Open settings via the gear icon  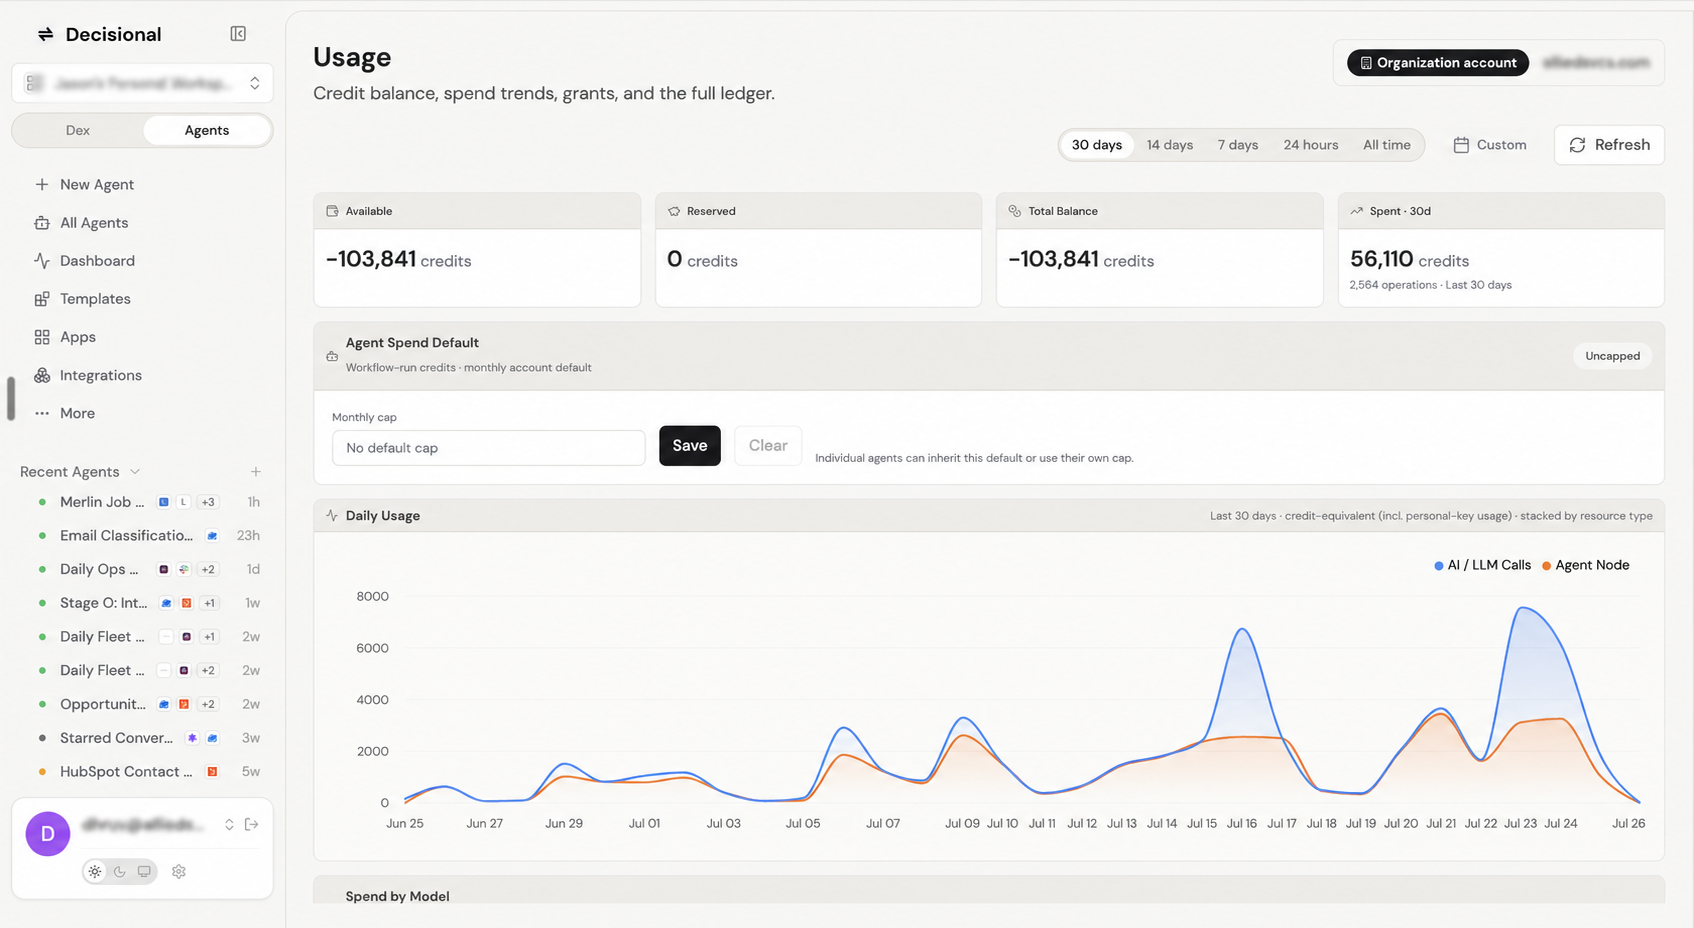coord(179,871)
